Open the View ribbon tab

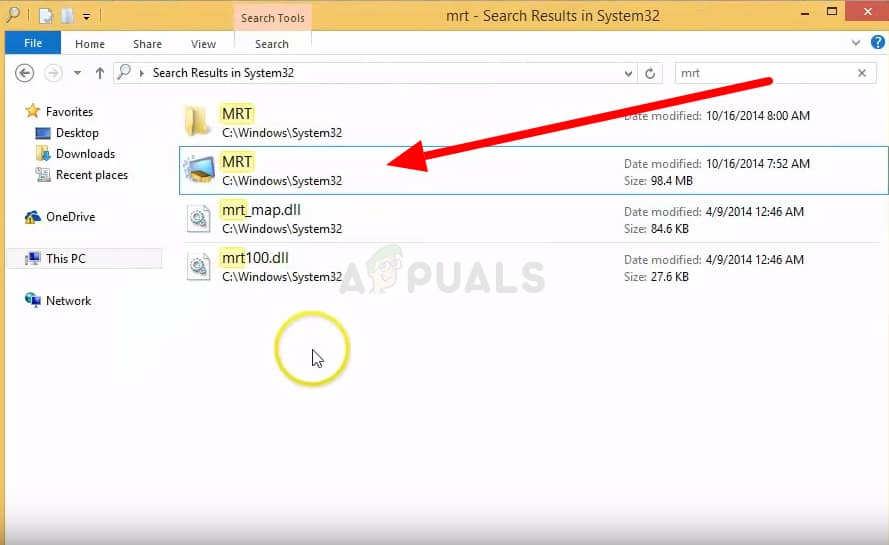[203, 44]
